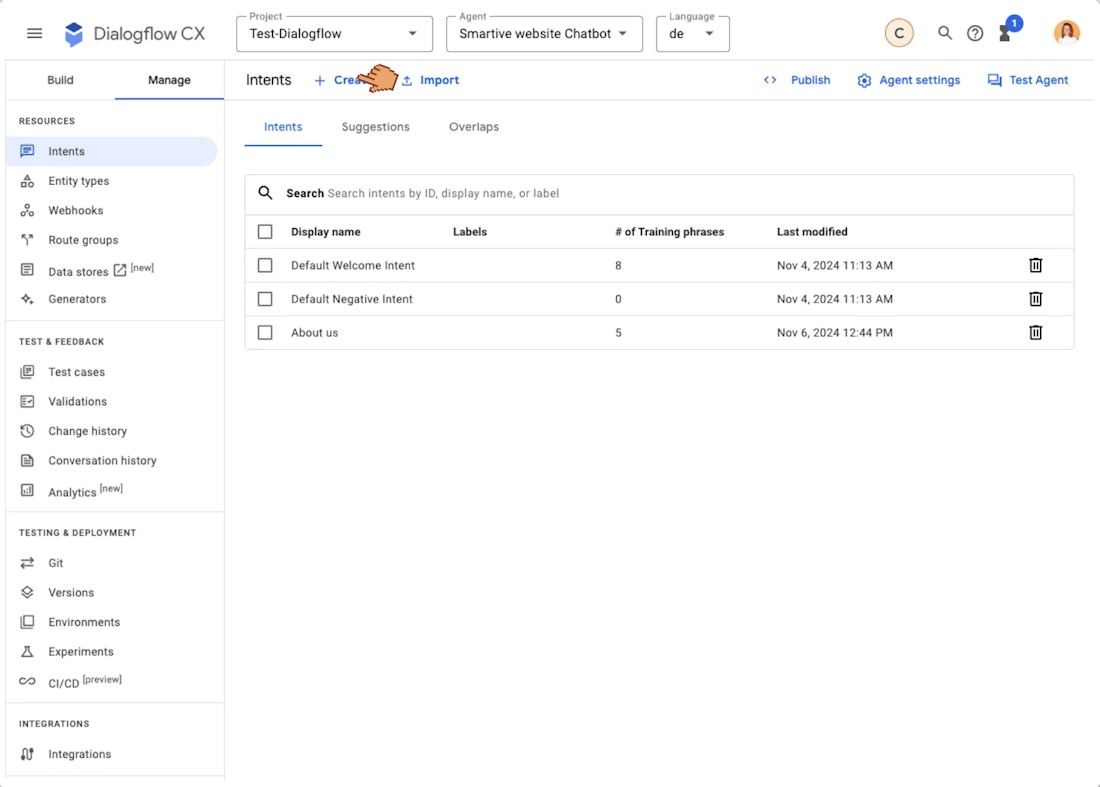The height and width of the screenshot is (787, 1100).
Task: Switch to the Build tab
Action: [x=60, y=80]
